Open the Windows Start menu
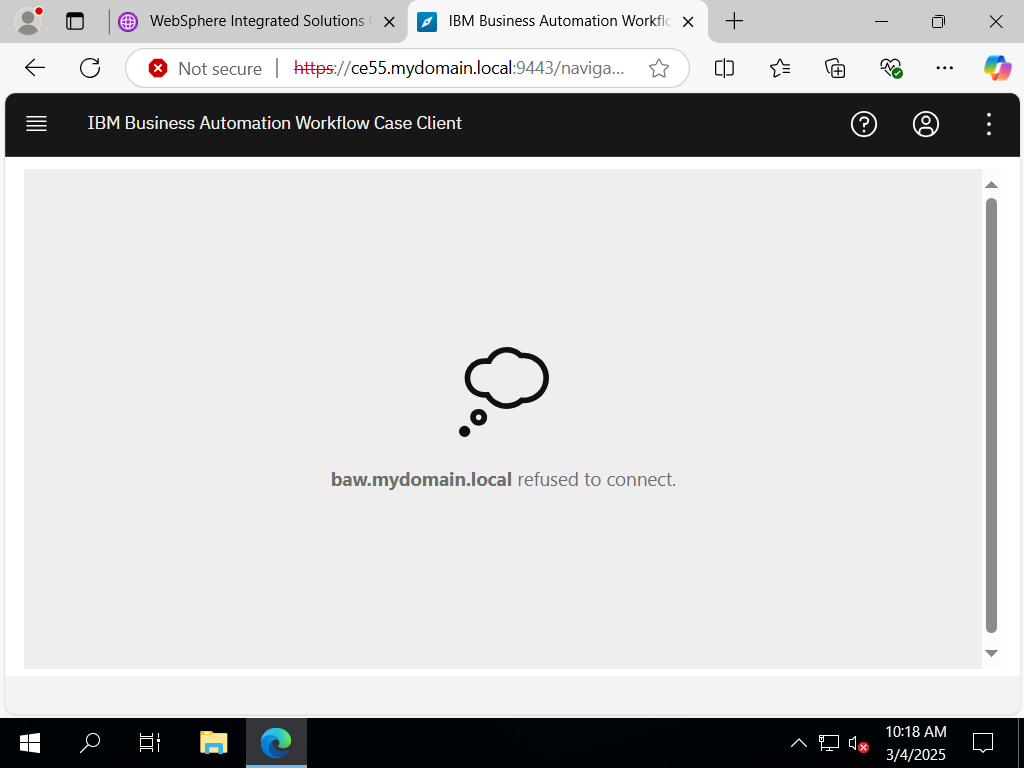 point(30,743)
